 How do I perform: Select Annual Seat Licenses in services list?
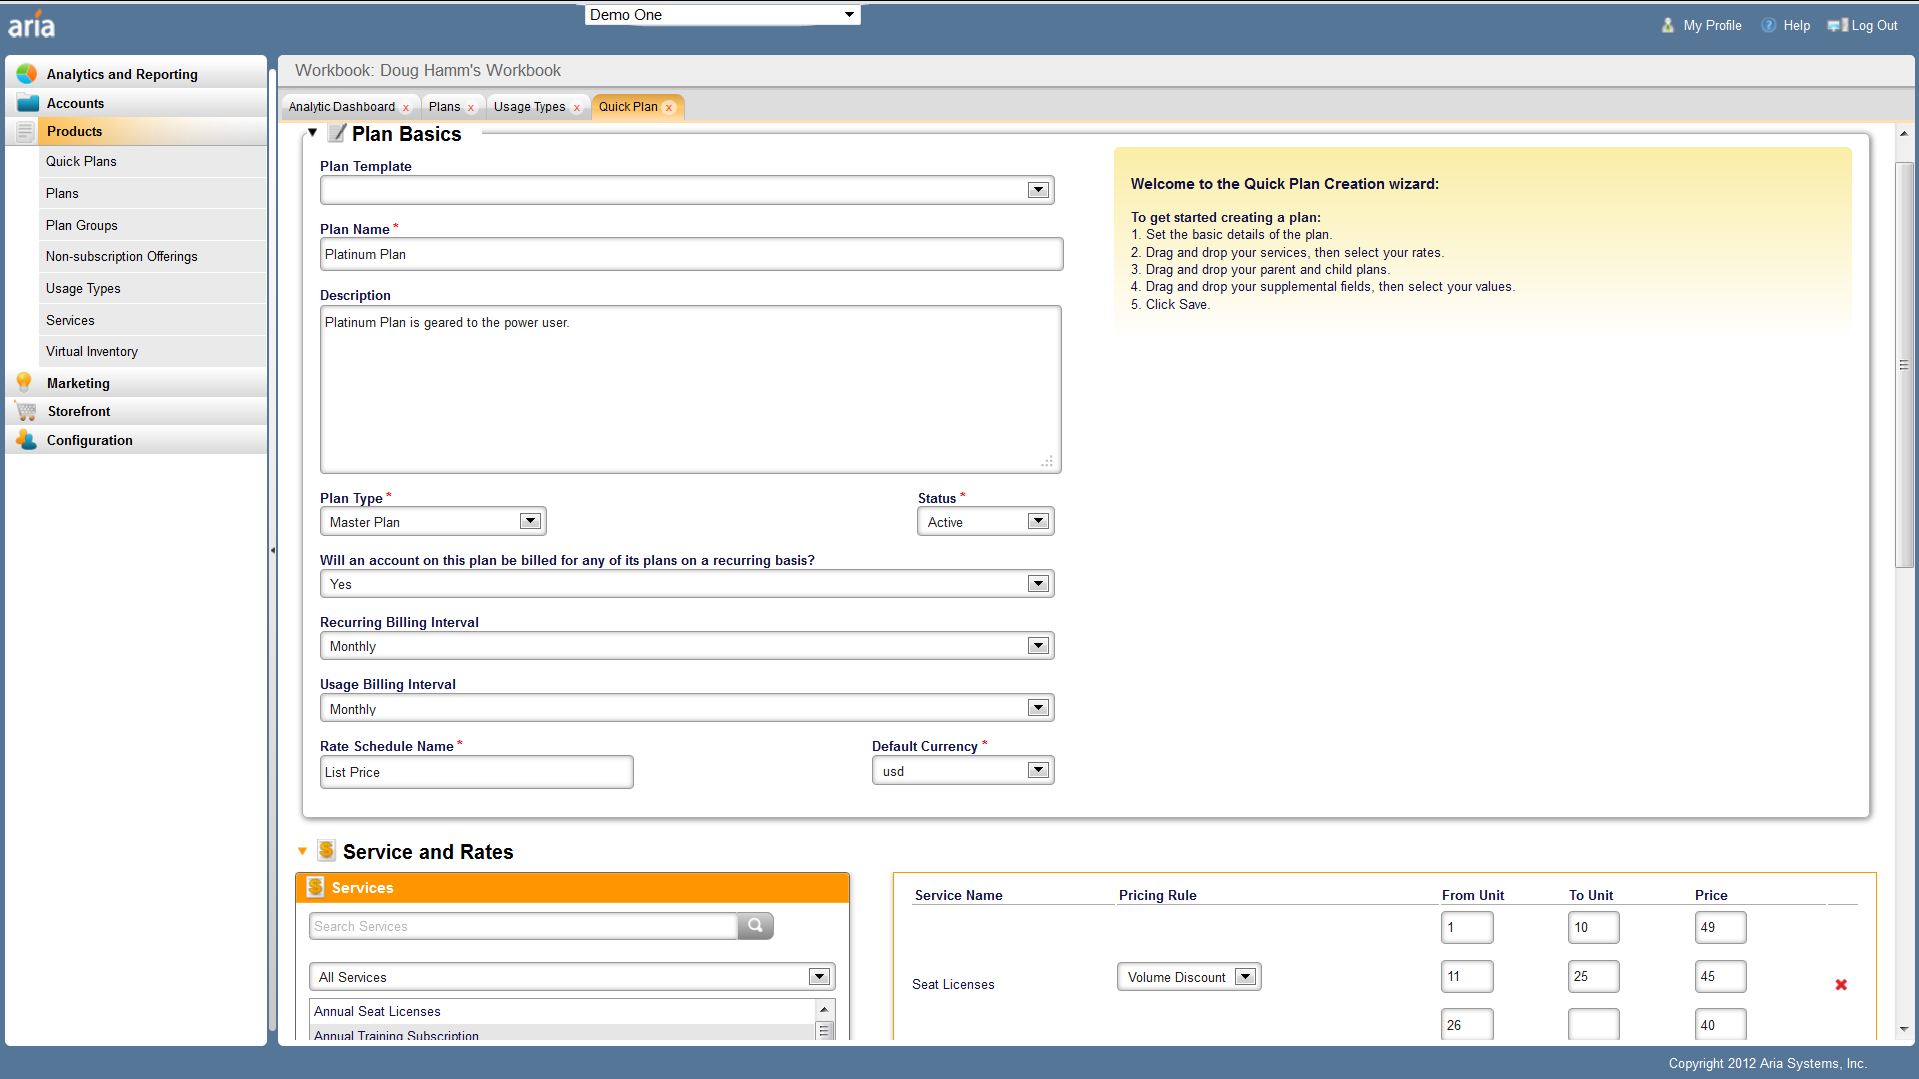[x=563, y=1011]
